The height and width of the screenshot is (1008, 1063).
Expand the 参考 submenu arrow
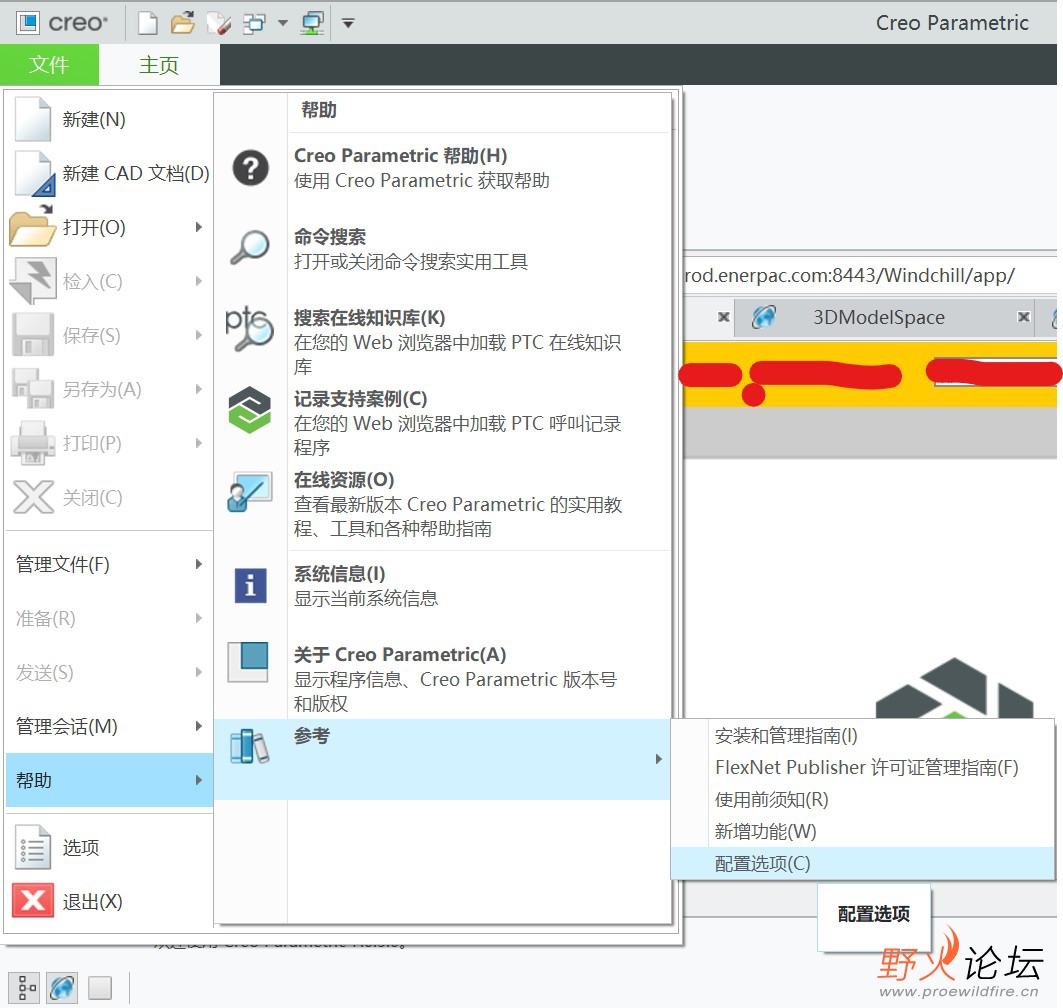tap(658, 759)
